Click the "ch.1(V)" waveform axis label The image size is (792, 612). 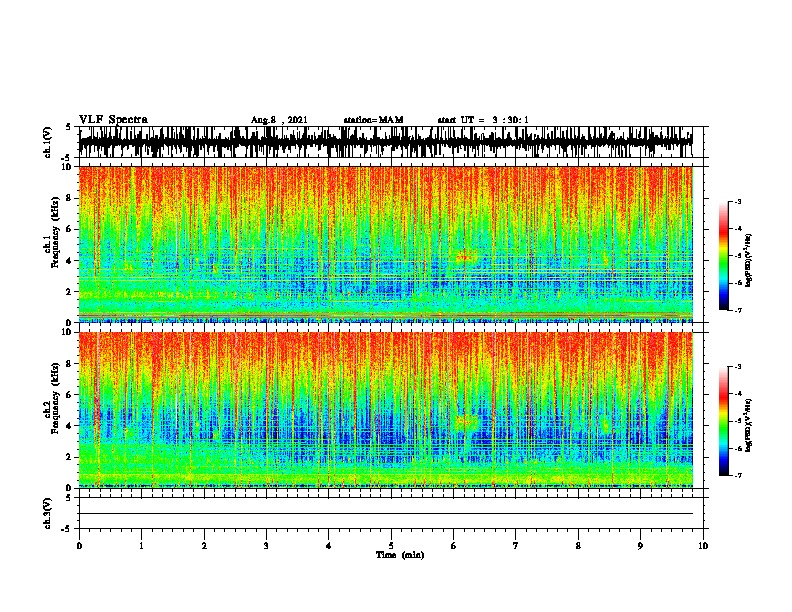click(48, 142)
